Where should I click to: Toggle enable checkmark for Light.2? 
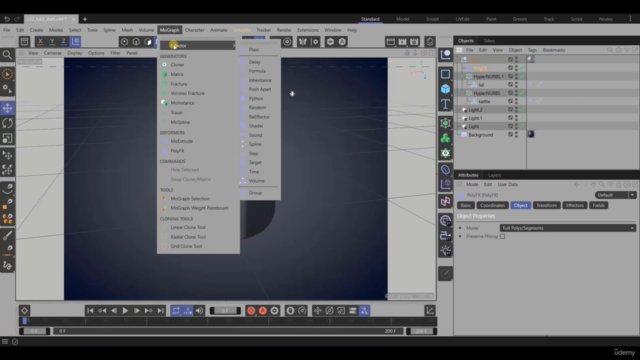click(522, 109)
